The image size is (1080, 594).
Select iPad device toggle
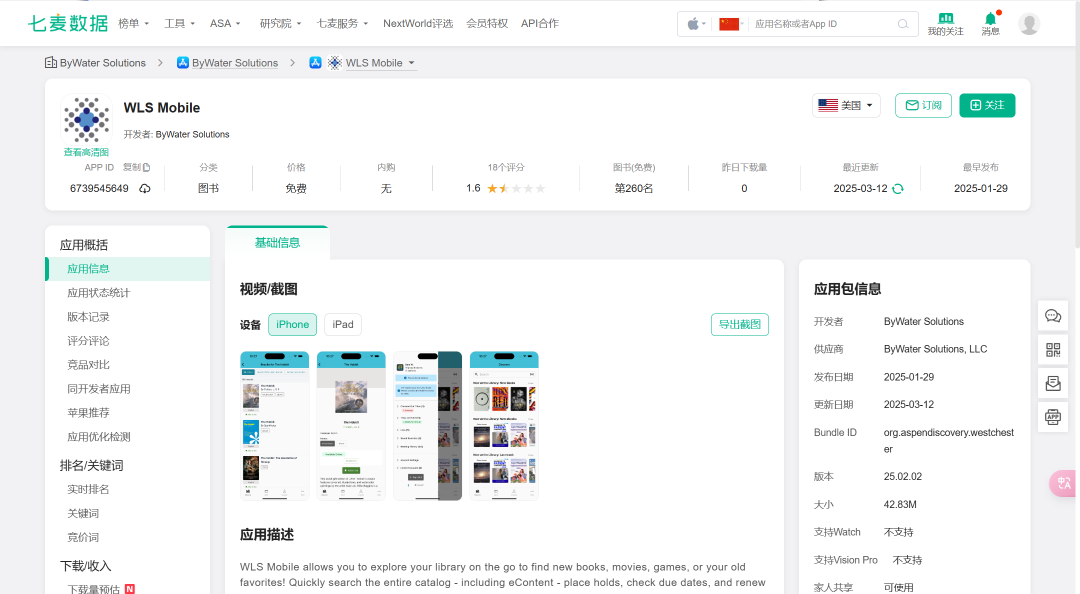343,325
